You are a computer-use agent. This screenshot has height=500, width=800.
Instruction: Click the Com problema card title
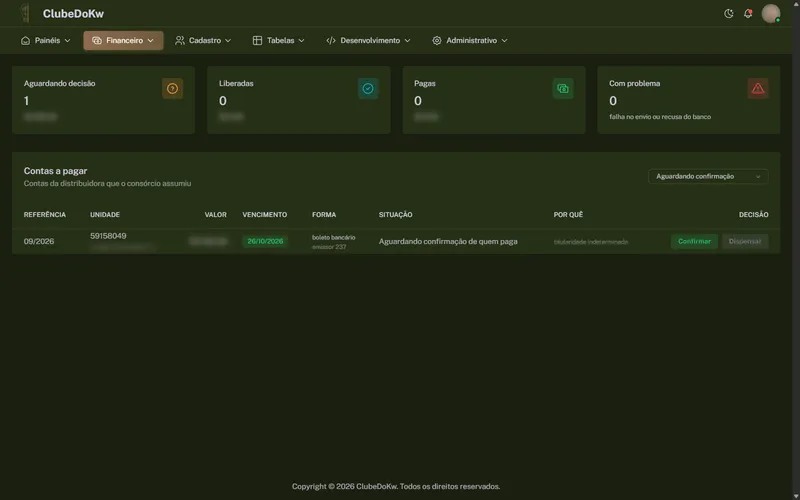635,83
